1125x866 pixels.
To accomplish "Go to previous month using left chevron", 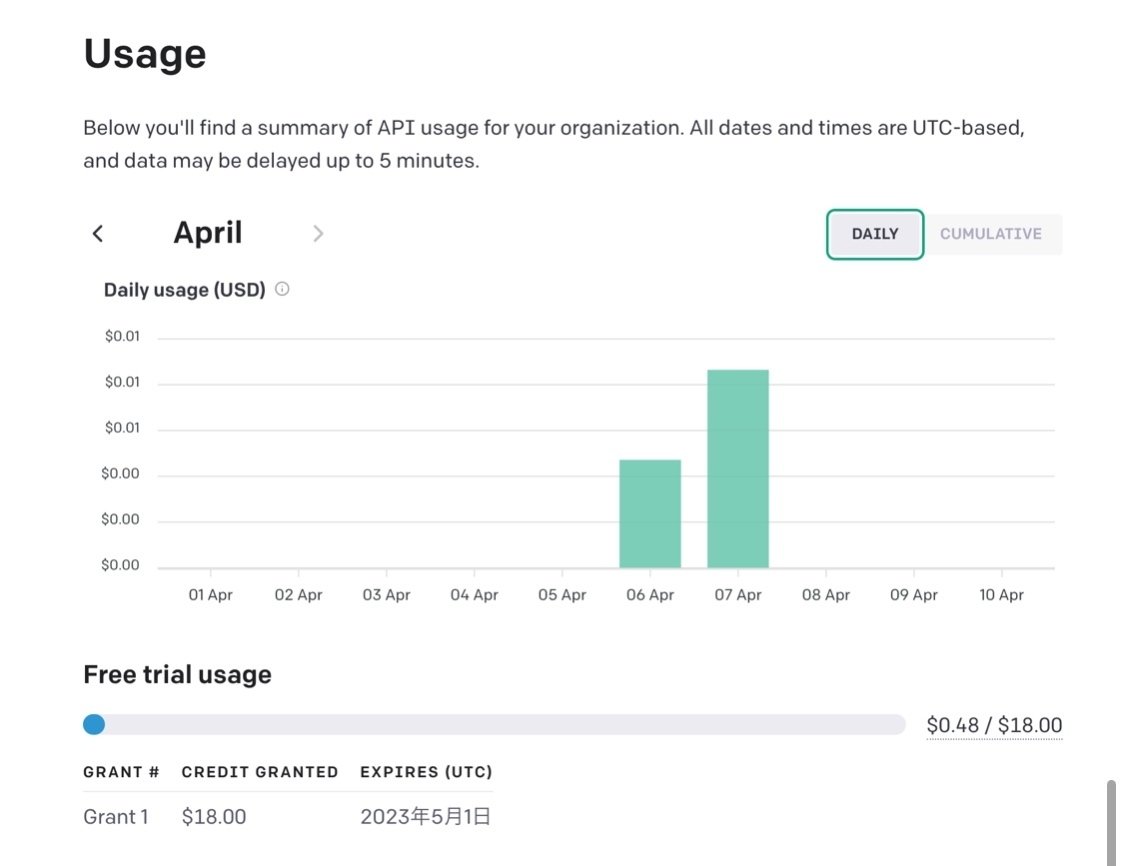I will point(98,233).
